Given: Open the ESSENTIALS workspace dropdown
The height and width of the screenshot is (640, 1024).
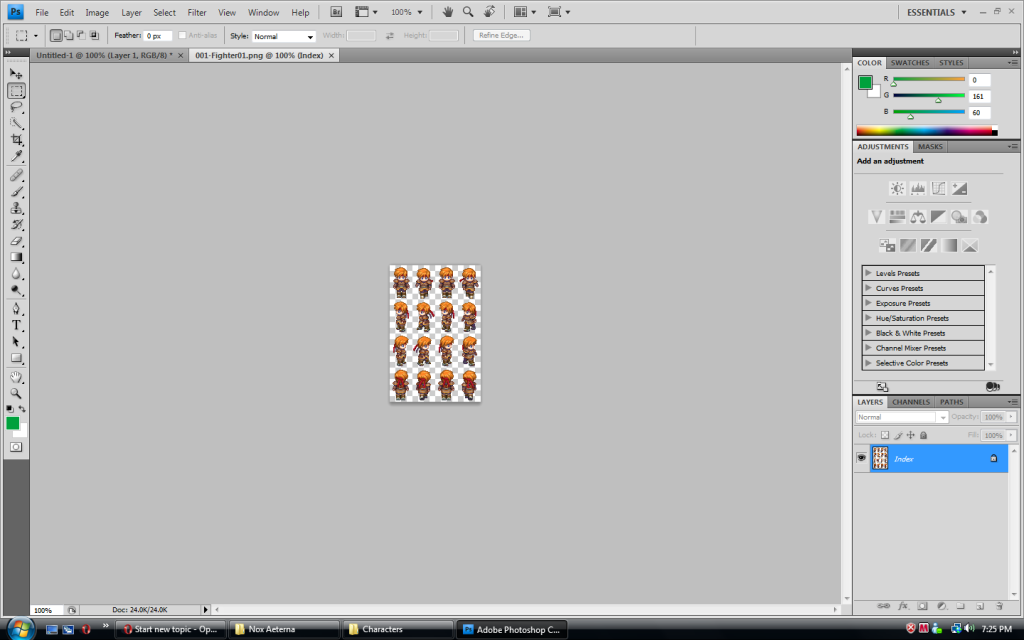Looking at the screenshot, I should pyautogui.click(x=936, y=12).
